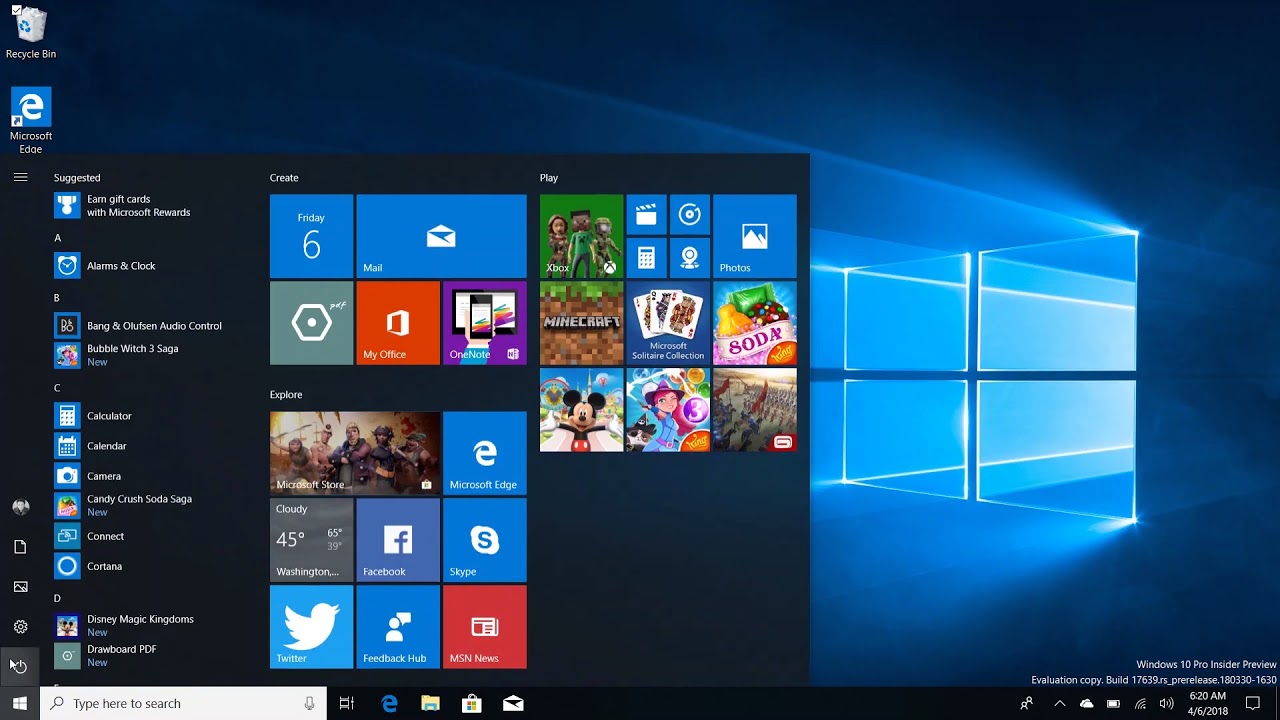Click the Windows Start button
1280x720 pixels.
point(20,703)
